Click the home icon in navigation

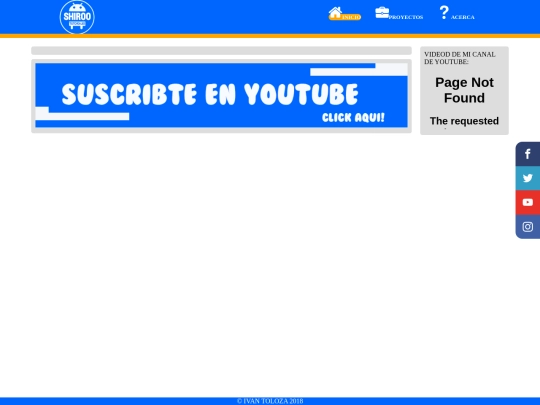point(335,13)
